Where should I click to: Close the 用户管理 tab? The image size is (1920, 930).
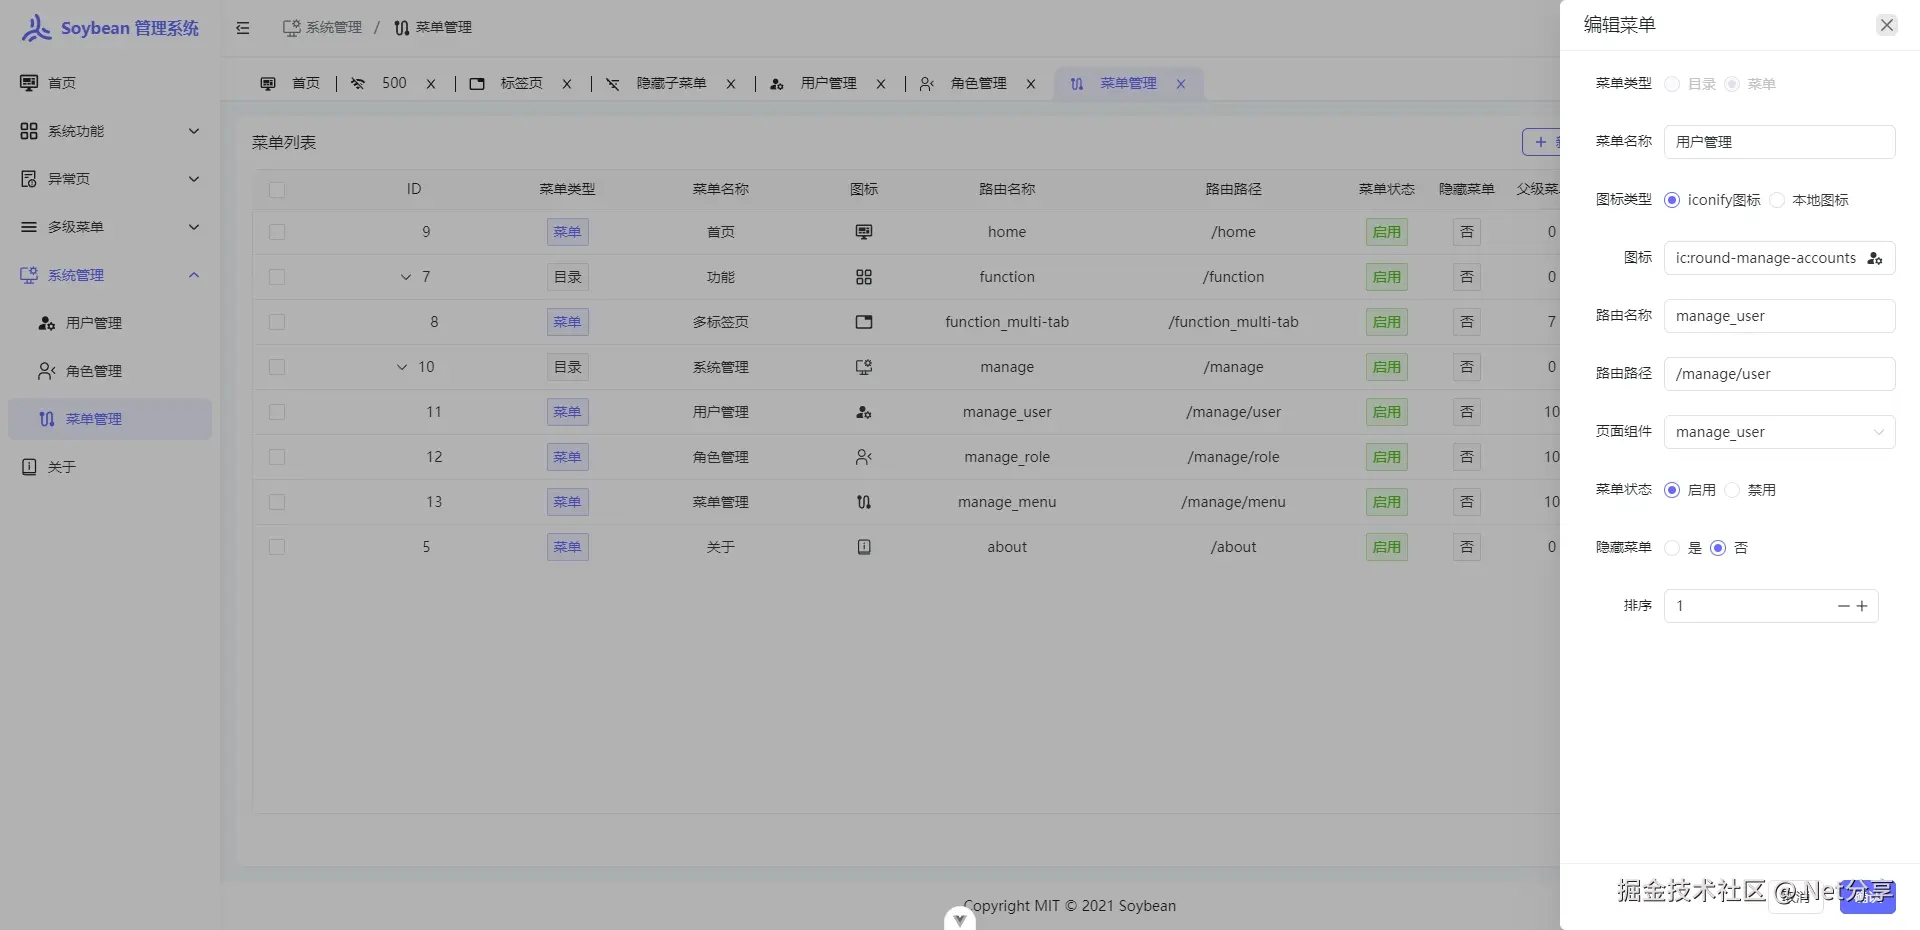click(x=881, y=84)
